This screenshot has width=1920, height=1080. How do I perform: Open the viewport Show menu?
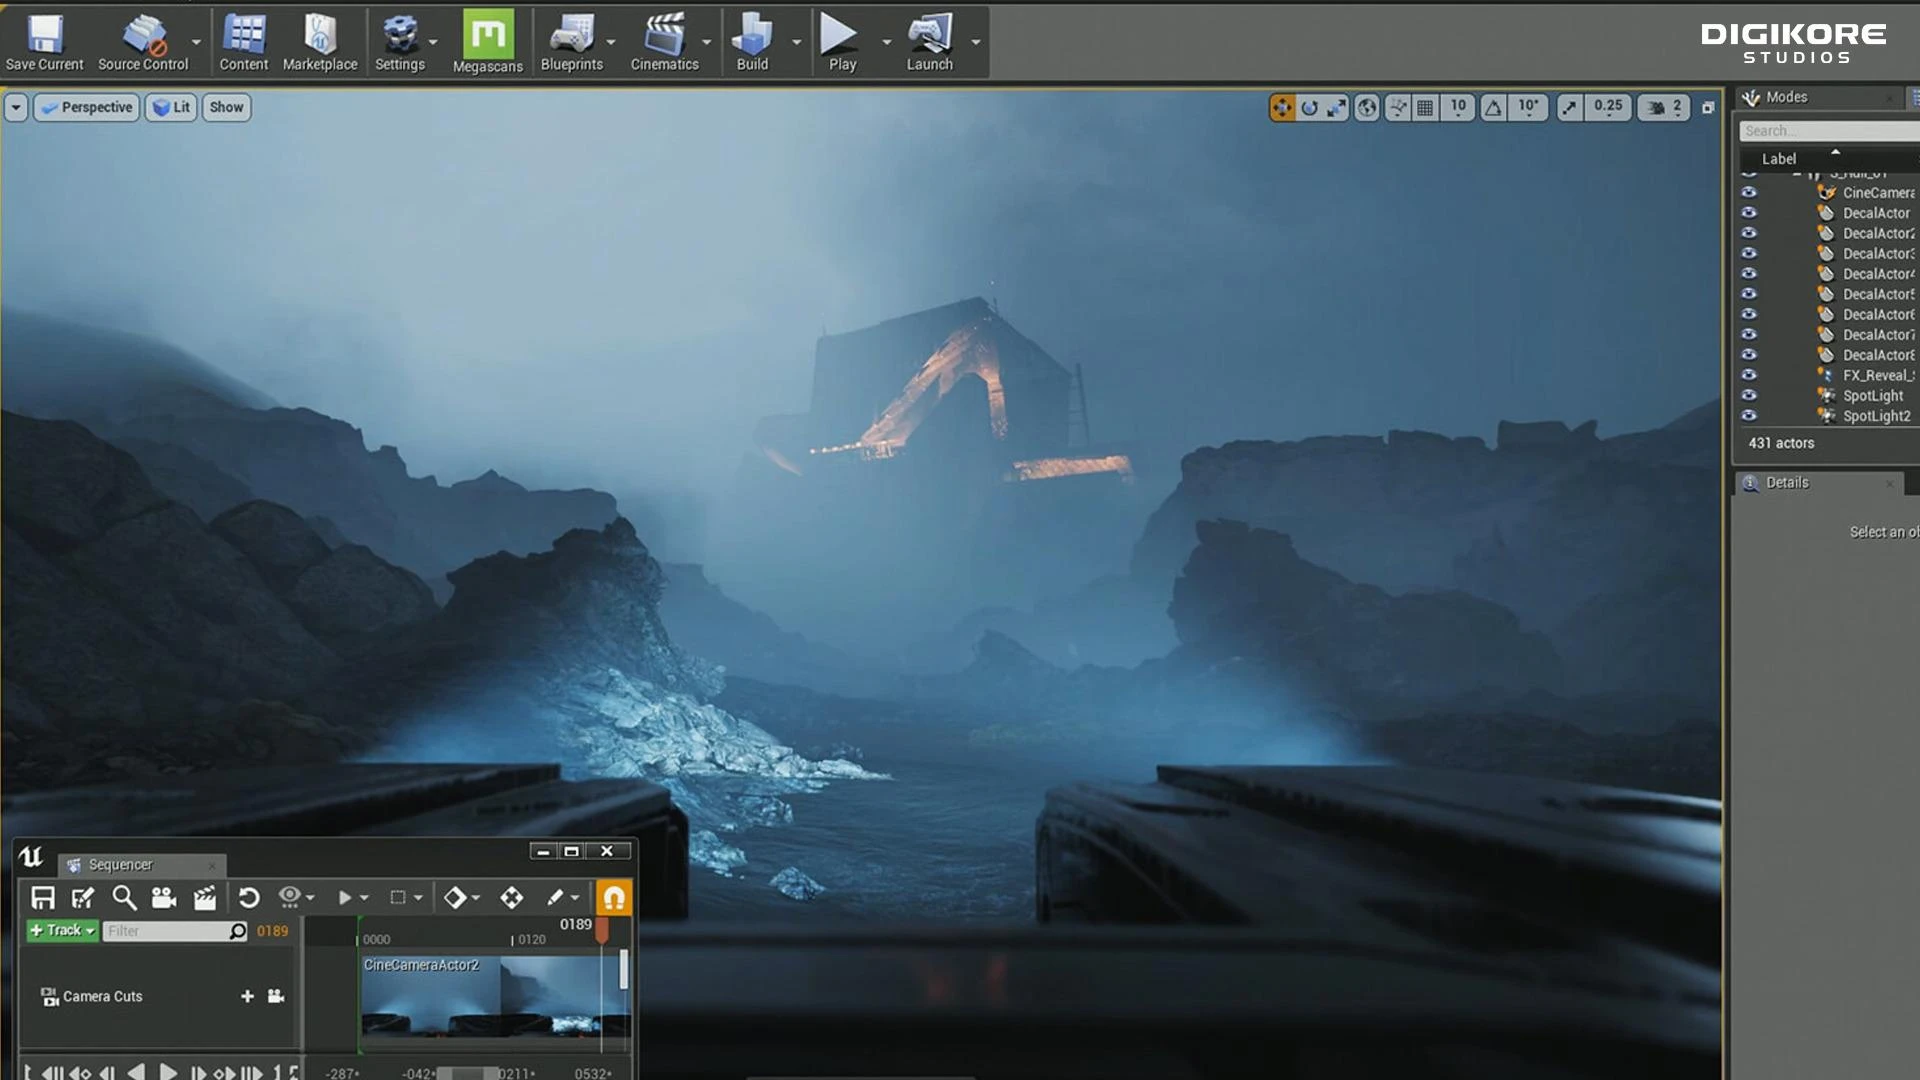[x=226, y=107]
